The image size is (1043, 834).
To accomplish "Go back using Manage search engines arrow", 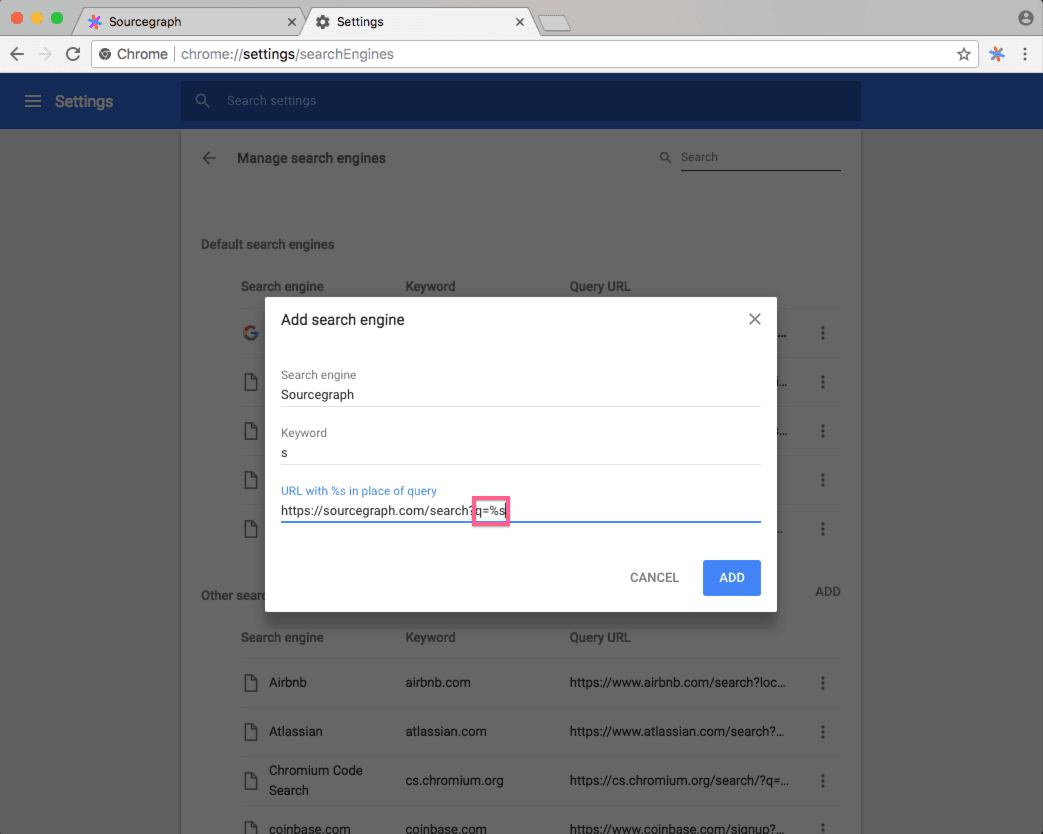I will 209,158.
